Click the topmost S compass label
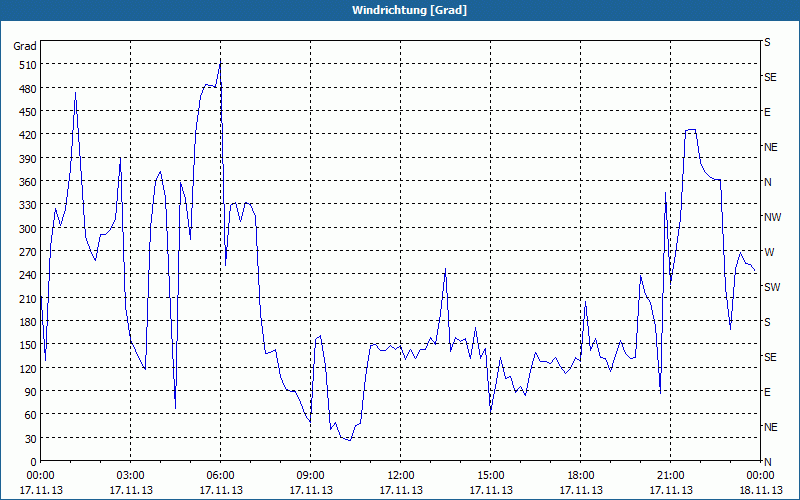 coord(767,42)
